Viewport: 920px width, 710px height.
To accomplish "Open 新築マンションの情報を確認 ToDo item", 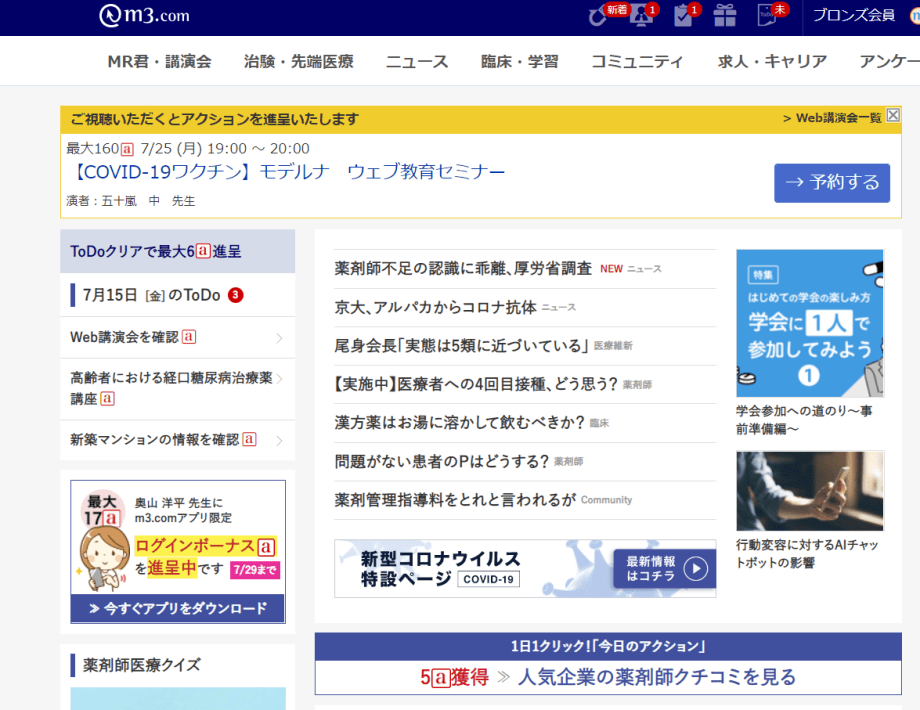I will 177,440.
